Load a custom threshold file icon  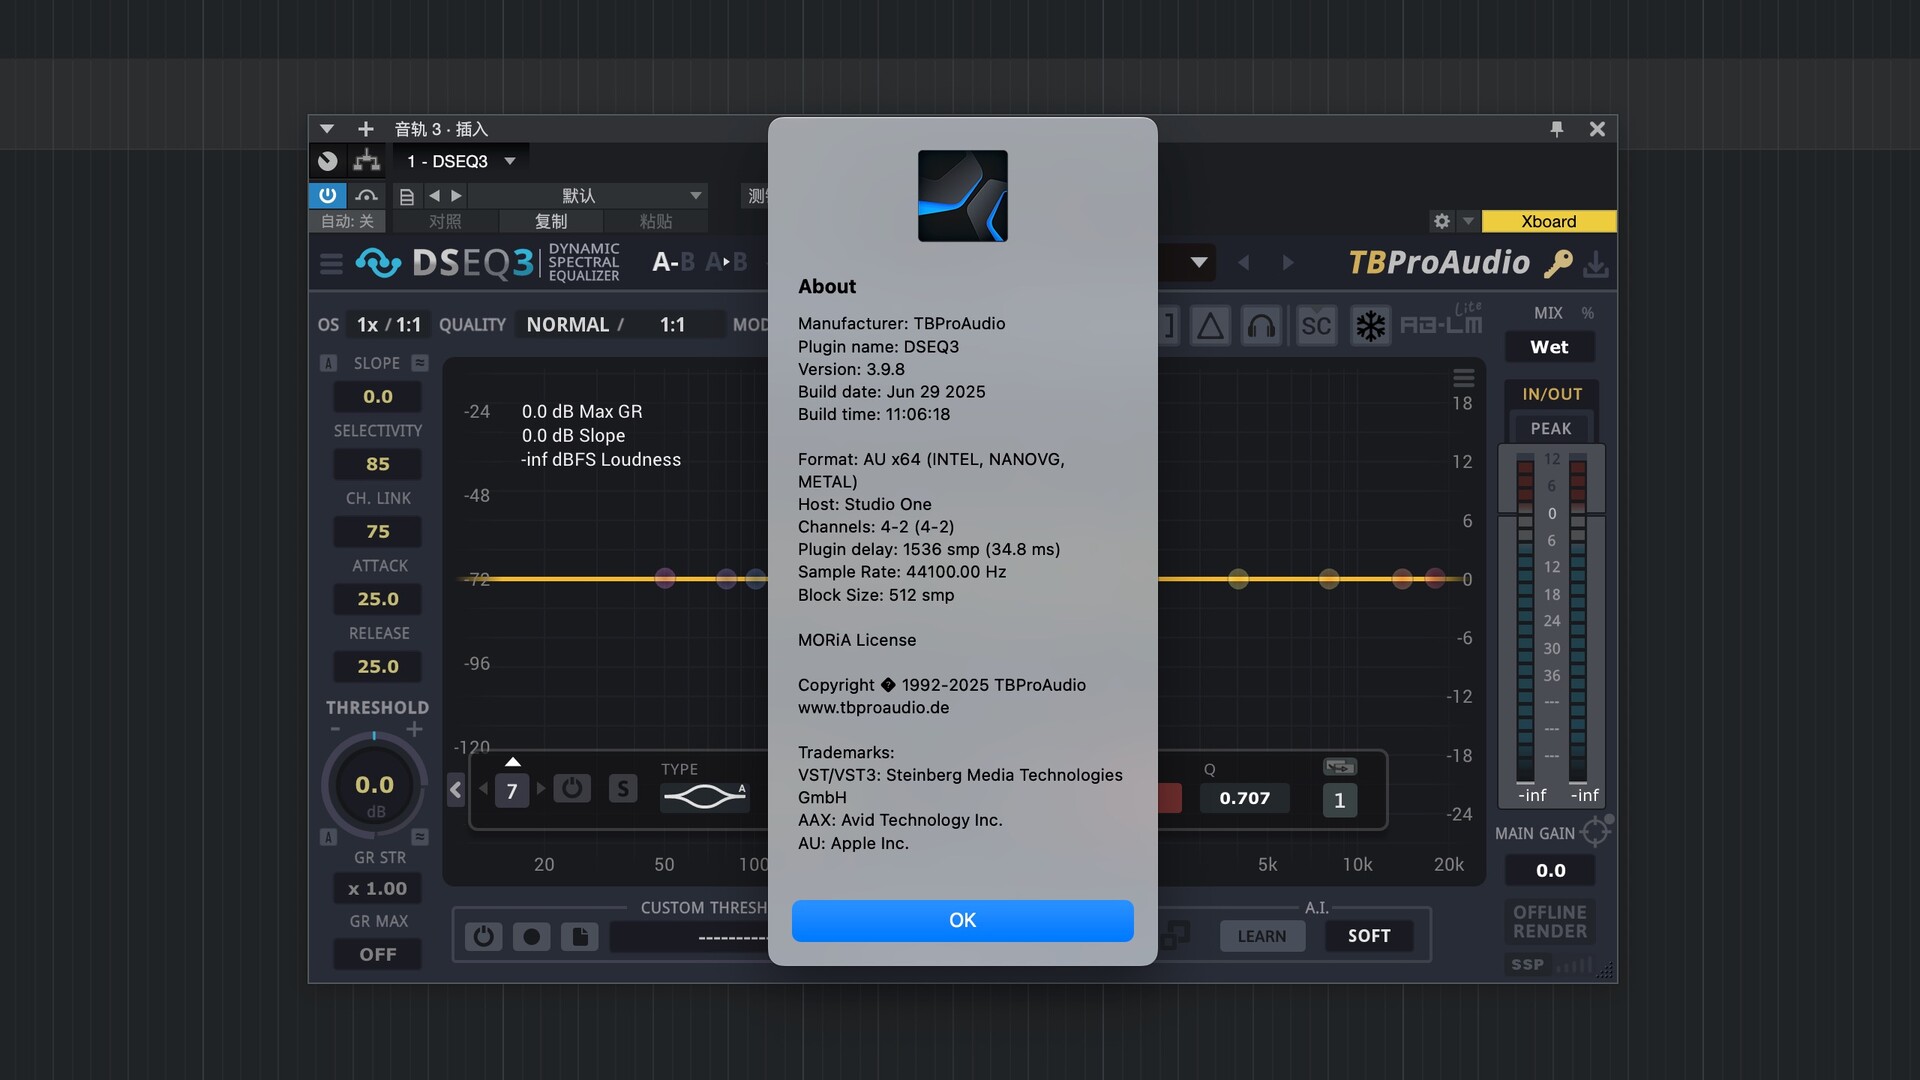[579, 937]
